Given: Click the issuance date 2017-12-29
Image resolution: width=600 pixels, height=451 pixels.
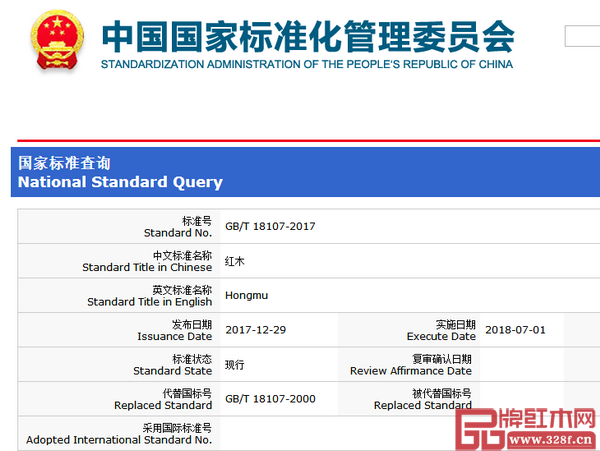Looking at the screenshot, I should [258, 330].
